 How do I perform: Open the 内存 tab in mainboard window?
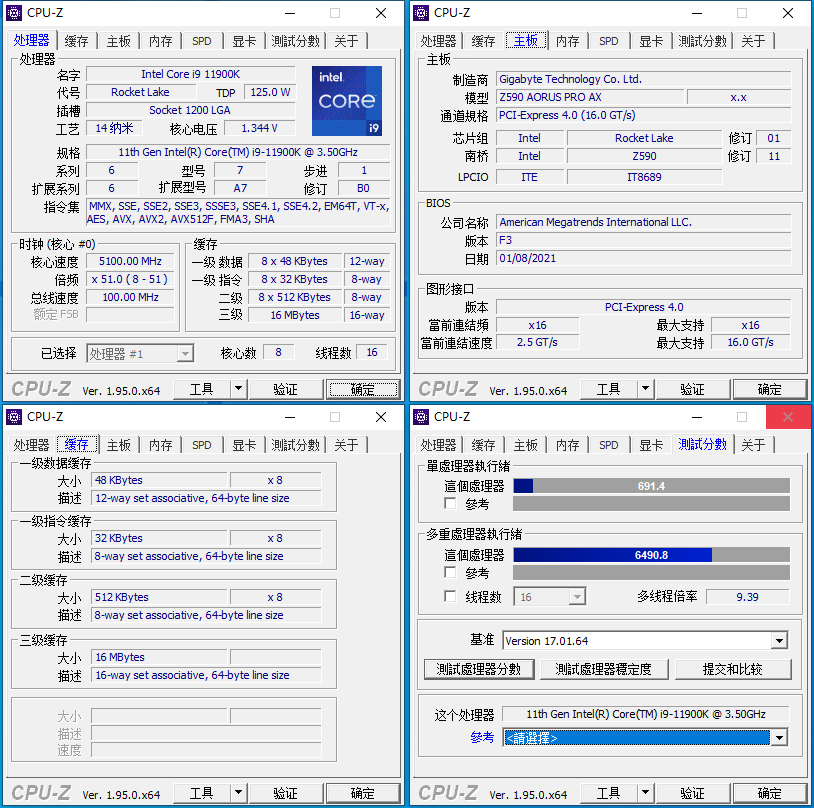pyautogui.click(x=568, y=41)
